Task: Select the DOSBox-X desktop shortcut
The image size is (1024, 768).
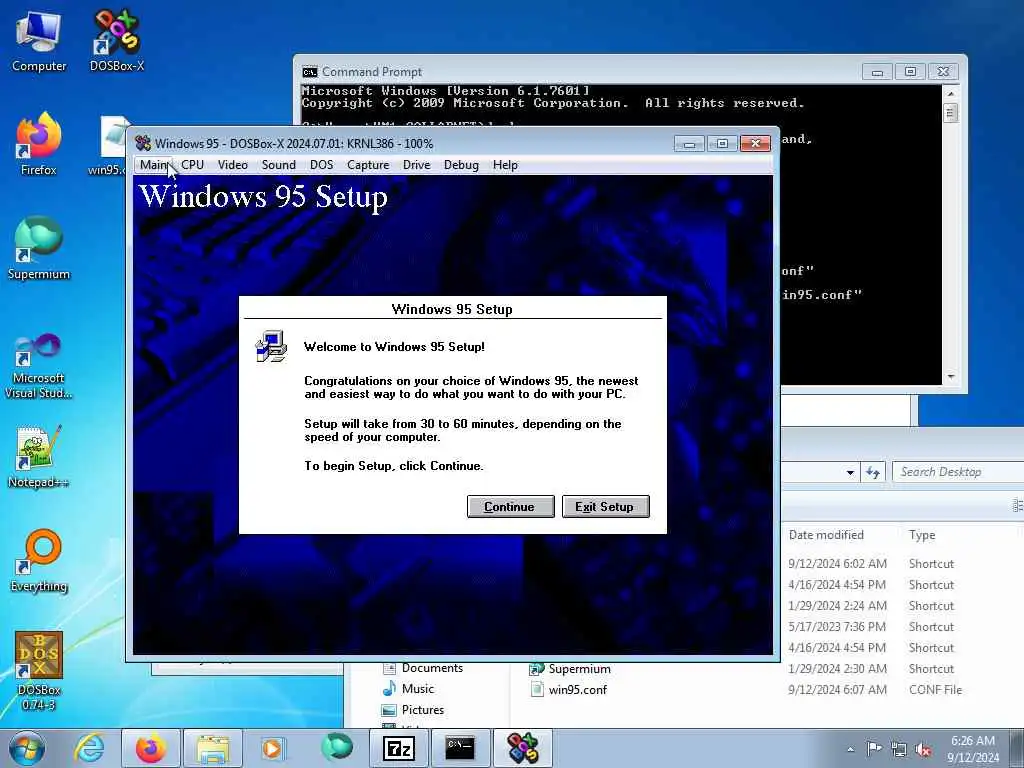Action: pos(117,40)
